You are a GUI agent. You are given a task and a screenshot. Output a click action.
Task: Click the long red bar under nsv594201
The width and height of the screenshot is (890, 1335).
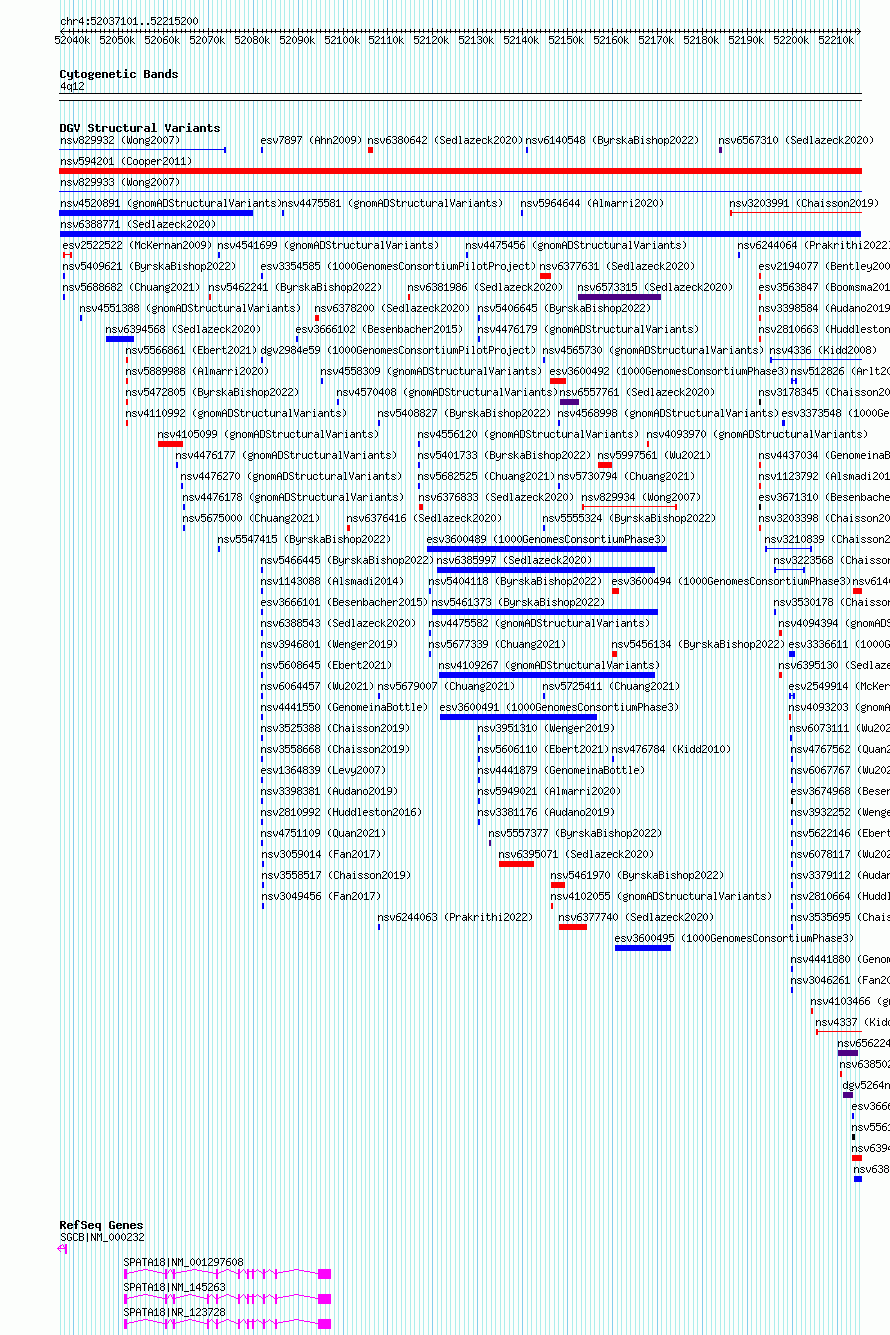pos(460,171)
